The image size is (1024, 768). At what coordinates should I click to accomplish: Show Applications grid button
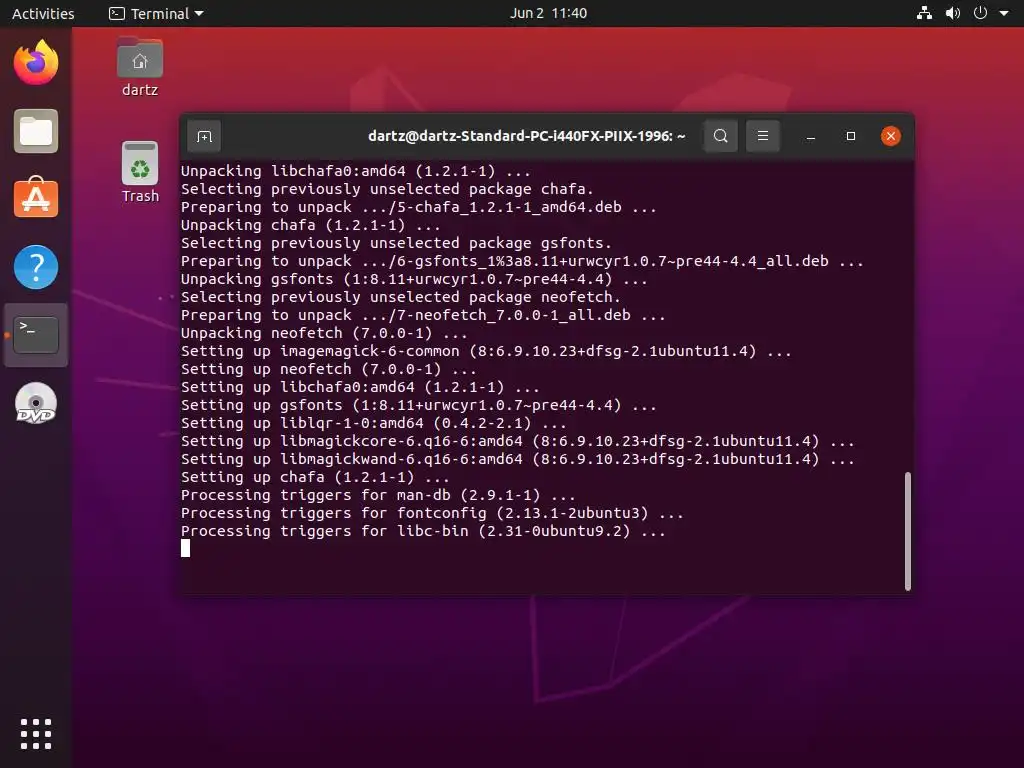coord(36,734)
